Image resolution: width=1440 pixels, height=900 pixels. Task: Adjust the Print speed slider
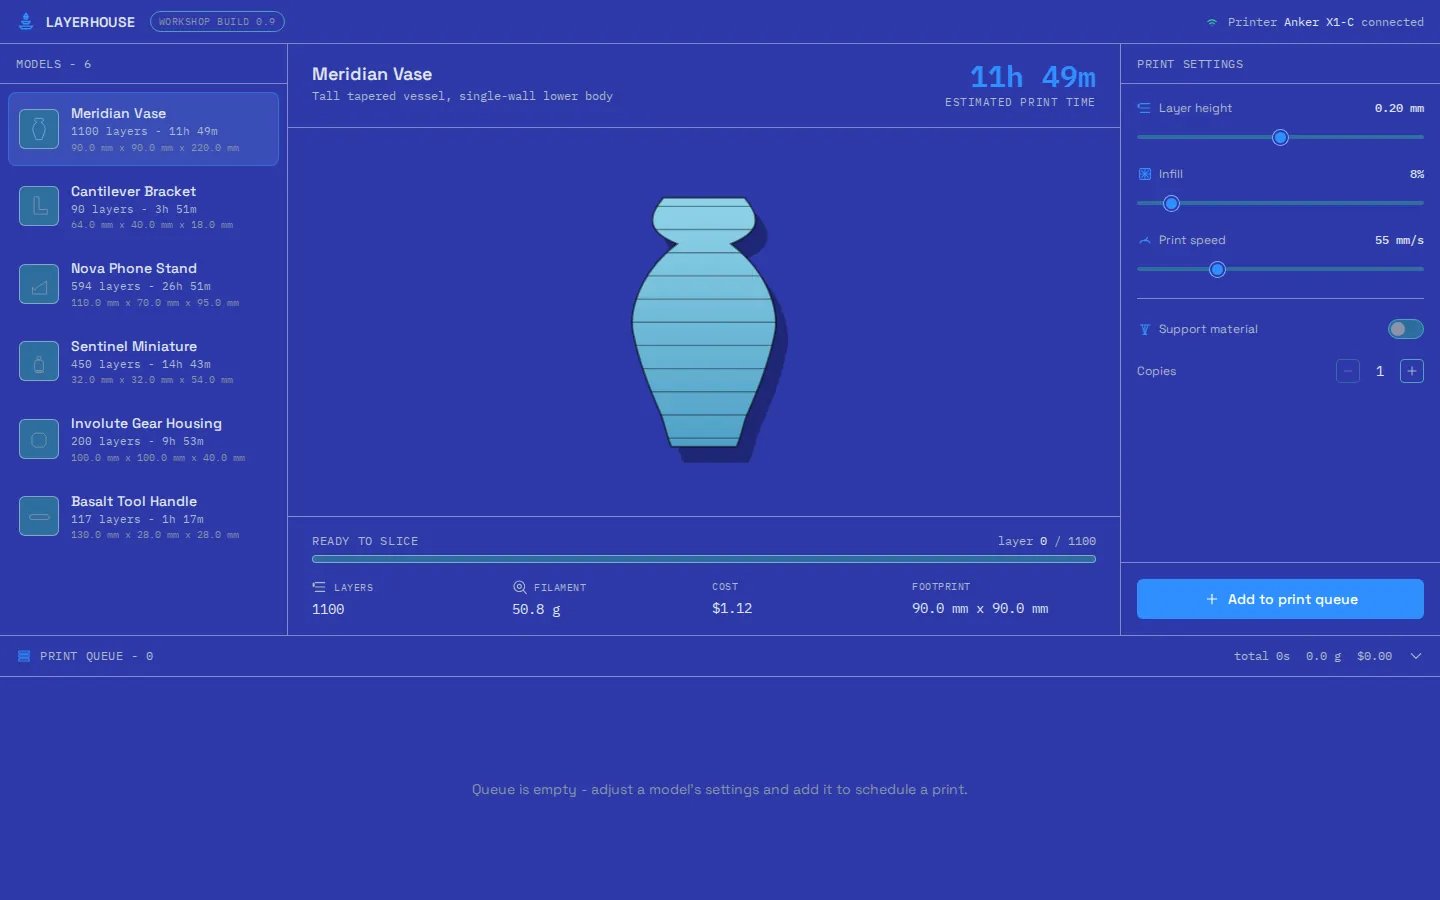click(x=1280, y=269)
